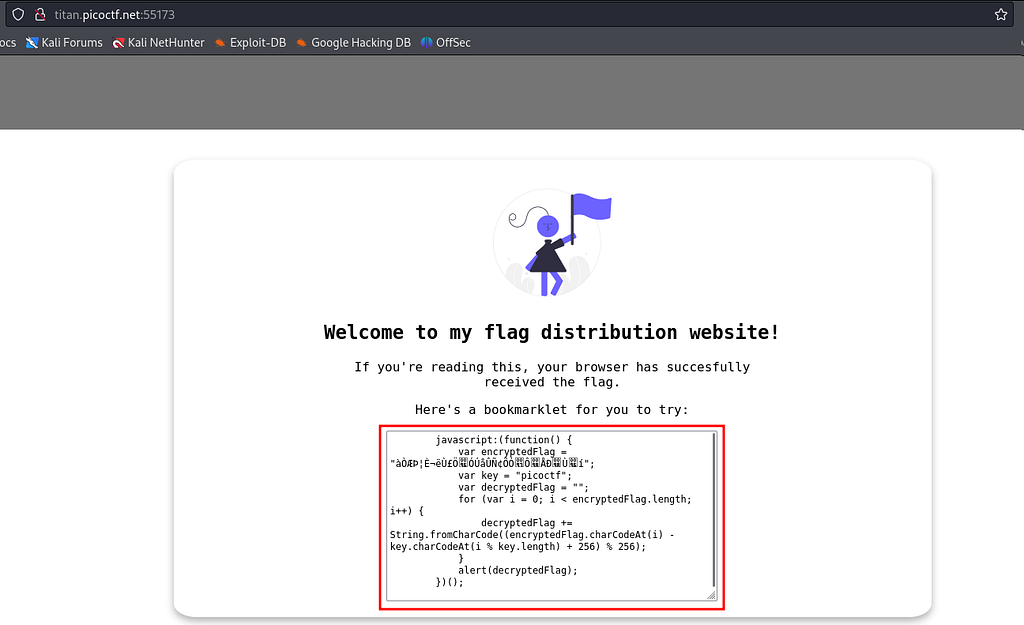The width and height of the screenshot is (1024, 625).
Task: Click the Kali Forums bookmark icon
Action: tap(31, 43)
